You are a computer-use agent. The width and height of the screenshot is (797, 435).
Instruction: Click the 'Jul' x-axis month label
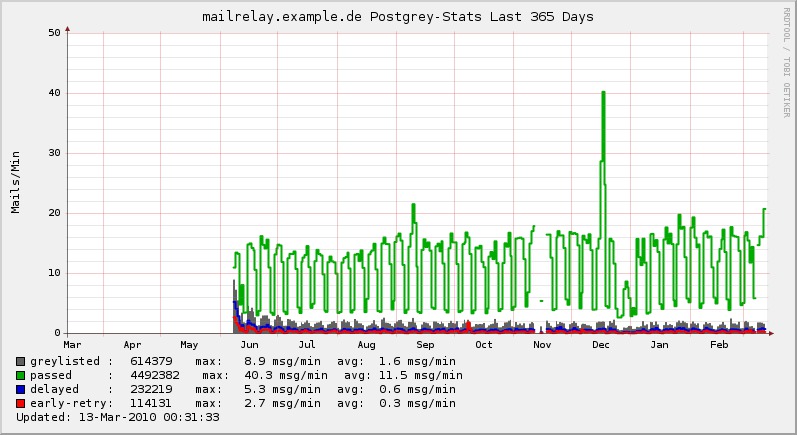click(306, 345)
